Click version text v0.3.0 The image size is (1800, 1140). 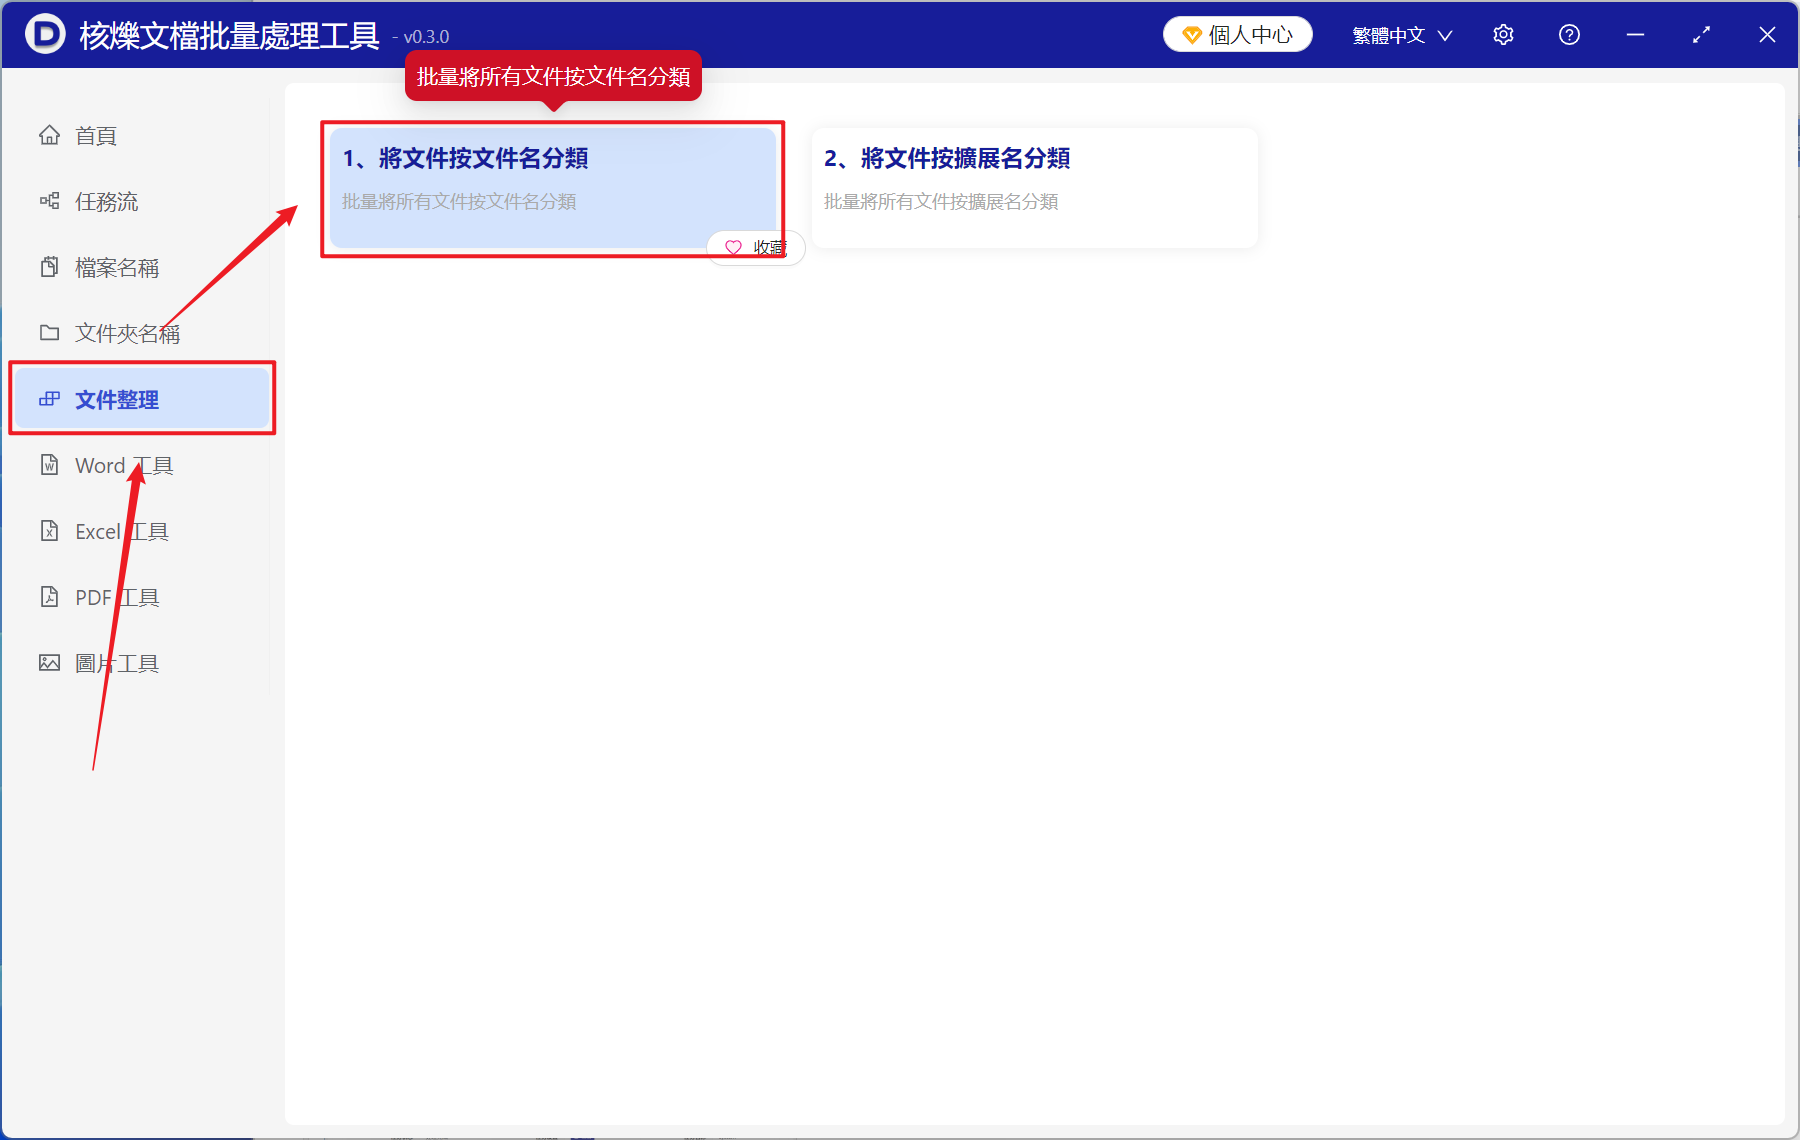(426, 37)
